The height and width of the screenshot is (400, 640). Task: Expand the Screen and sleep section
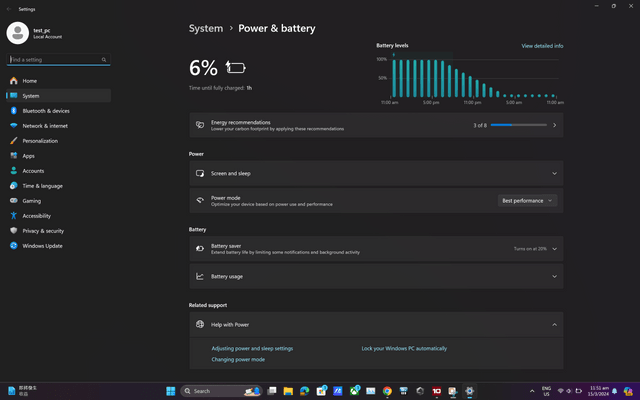coord(376,173)
